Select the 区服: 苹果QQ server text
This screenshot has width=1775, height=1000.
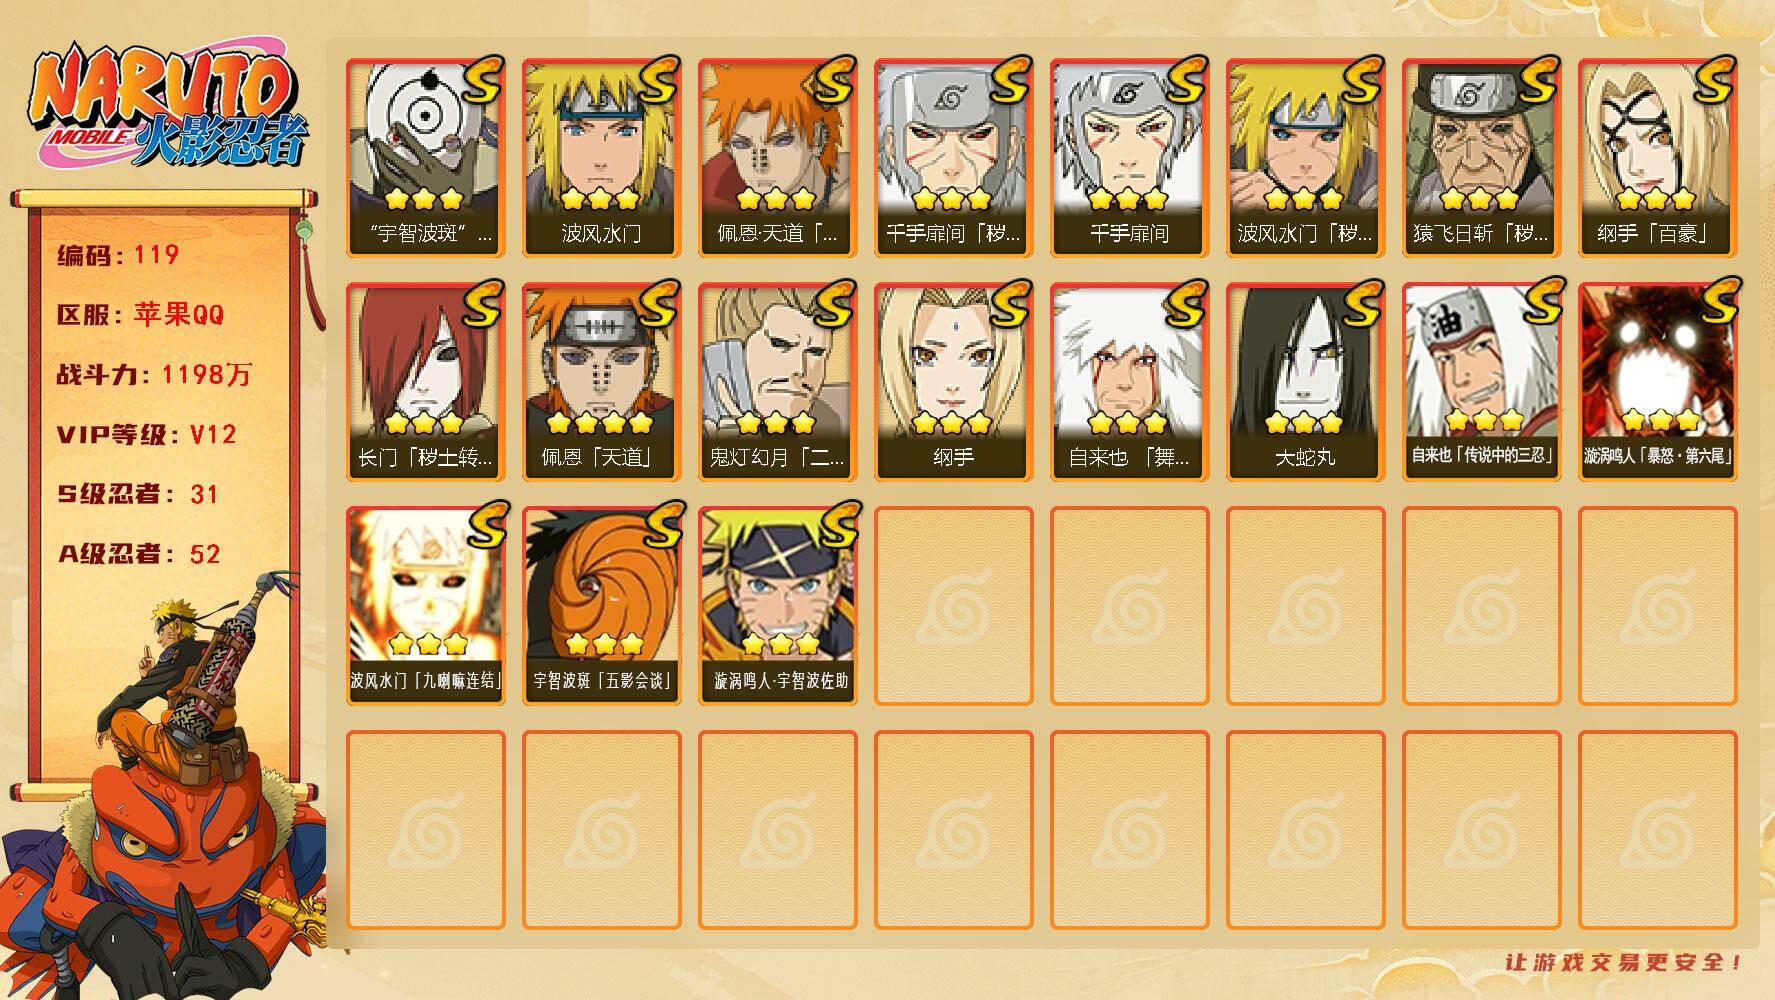tap(140, 314)
